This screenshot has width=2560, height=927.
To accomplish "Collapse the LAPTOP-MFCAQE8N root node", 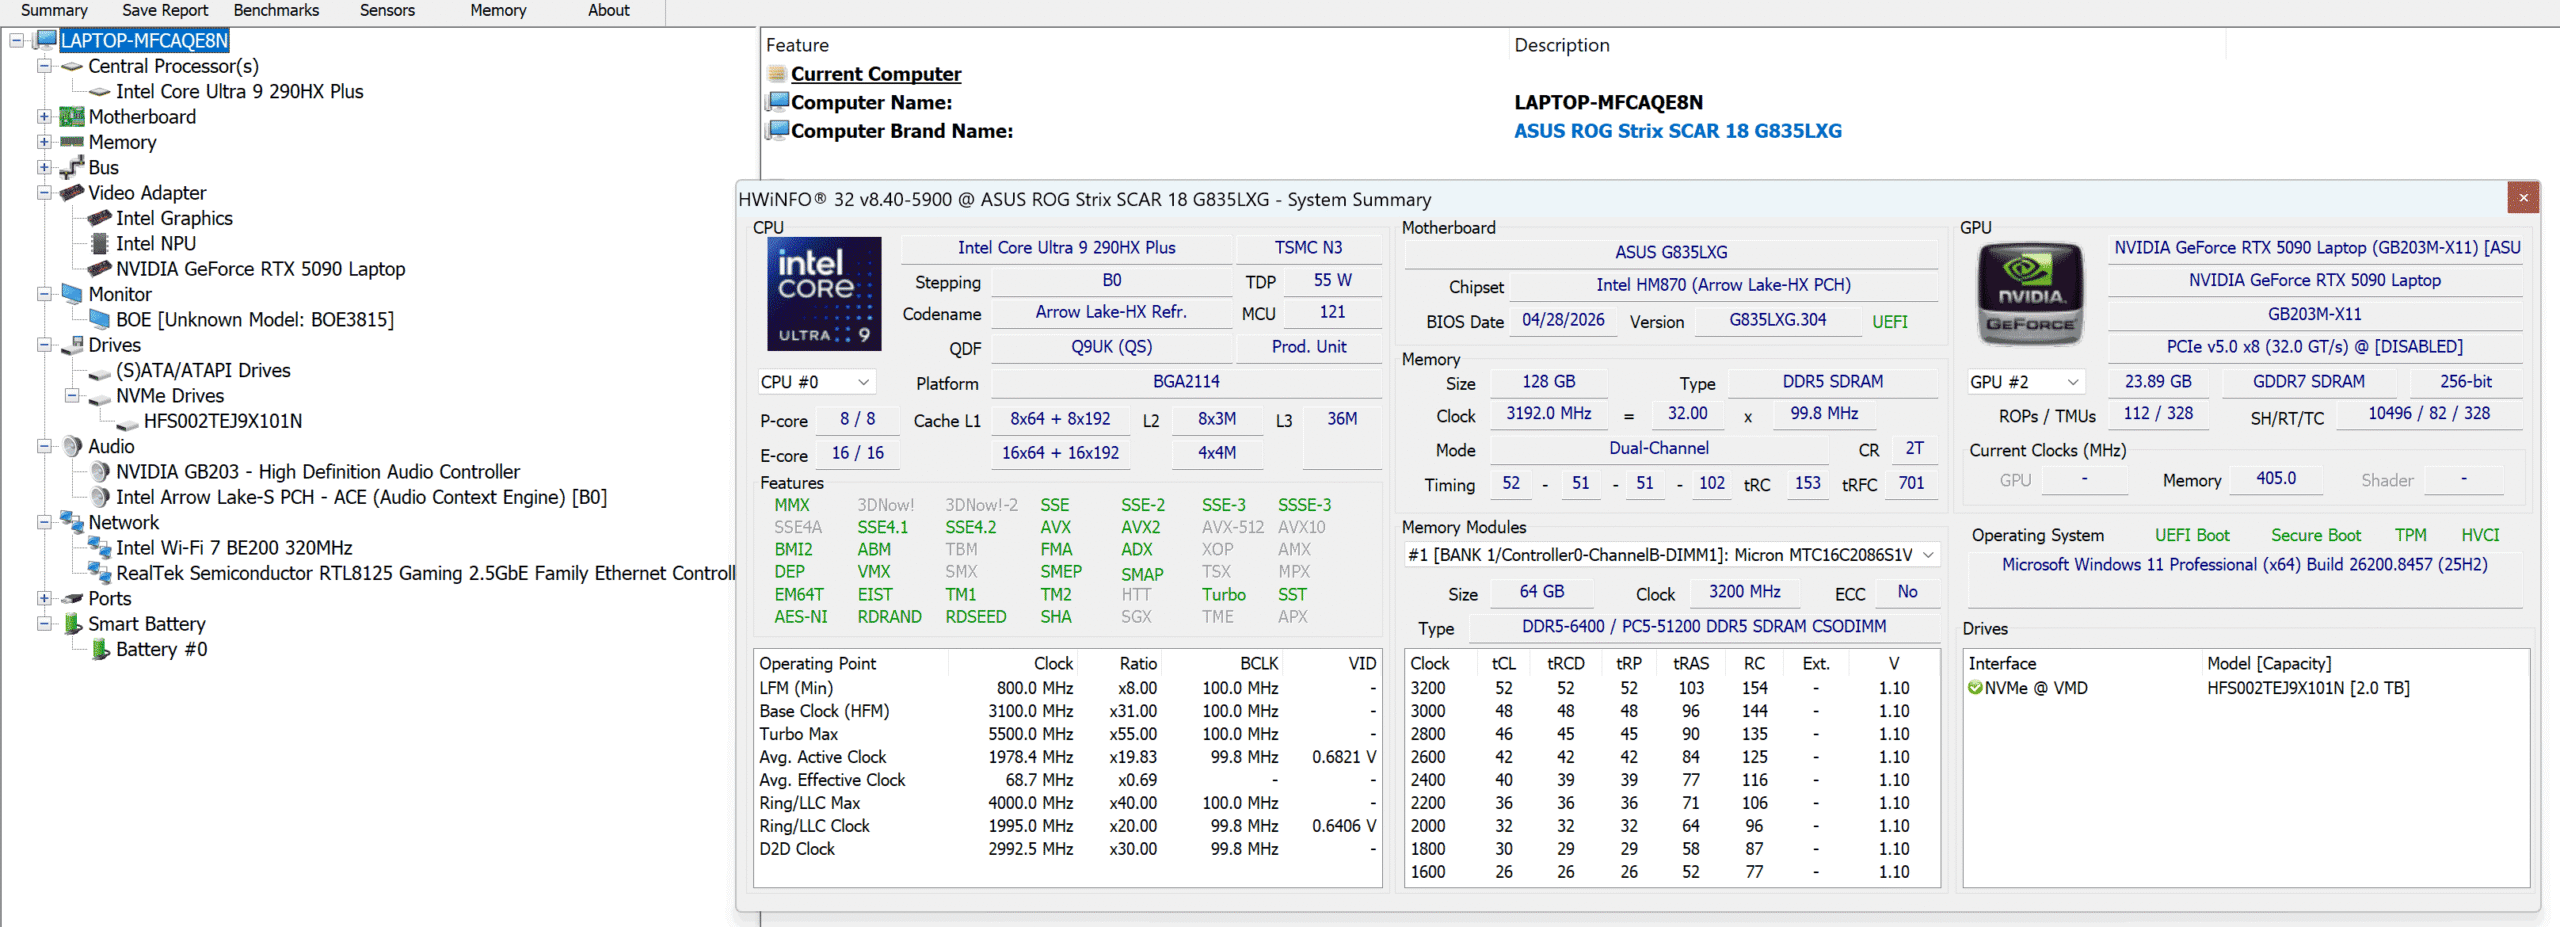I will pos(17,40).
